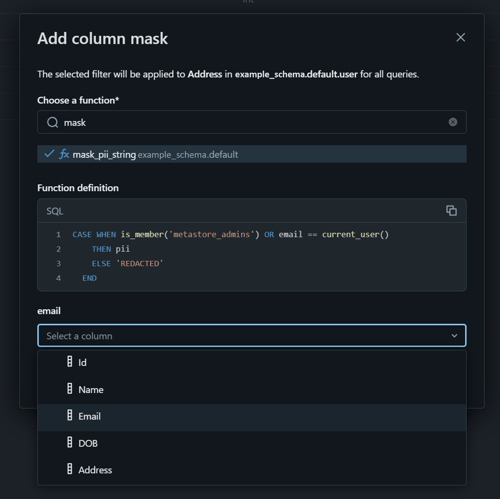Click the column icon beside Name
Viewport: 500px width, 499px height.
(x=70, y=388)
